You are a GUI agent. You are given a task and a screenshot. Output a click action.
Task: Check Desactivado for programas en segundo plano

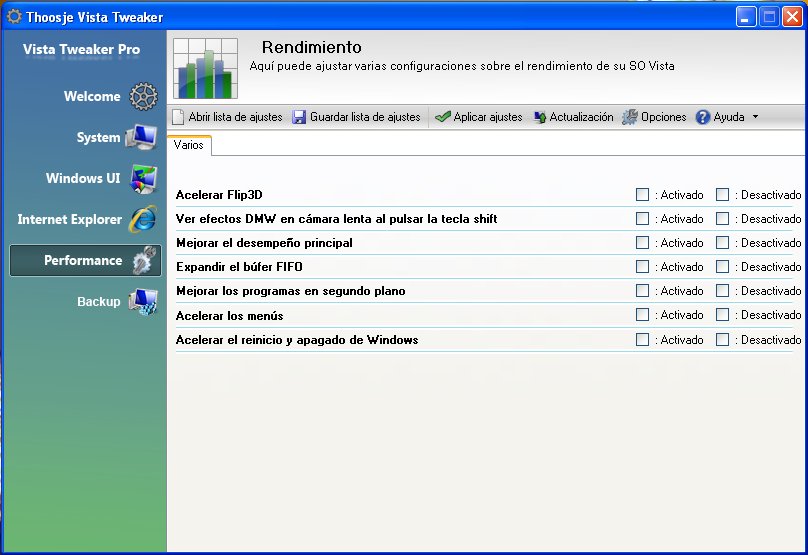[x=722, y=291]
